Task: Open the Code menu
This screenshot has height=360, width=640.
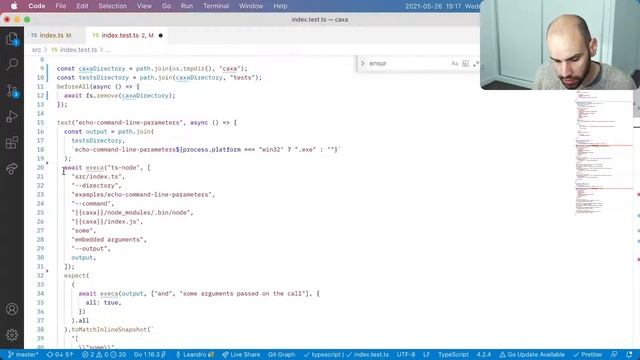Action: point(37,6)
